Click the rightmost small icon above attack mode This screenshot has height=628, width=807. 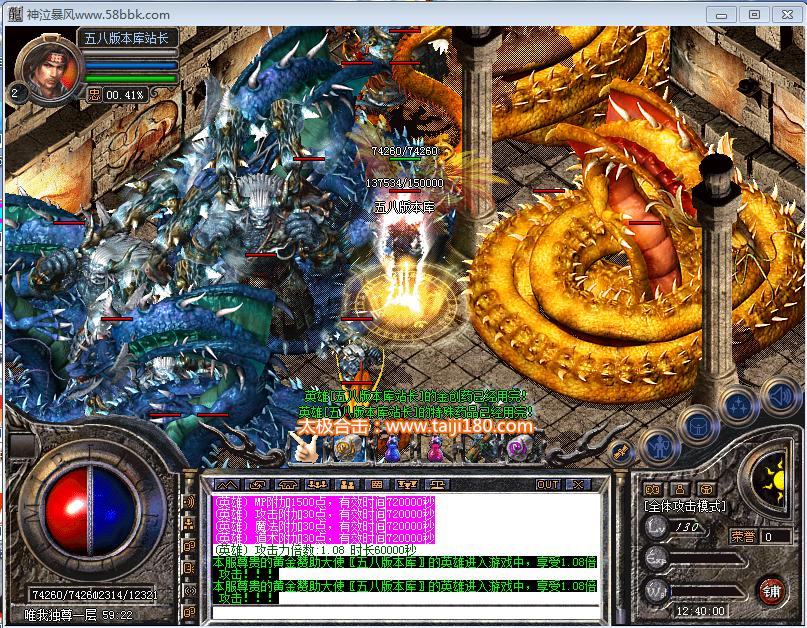pos(706,489)
